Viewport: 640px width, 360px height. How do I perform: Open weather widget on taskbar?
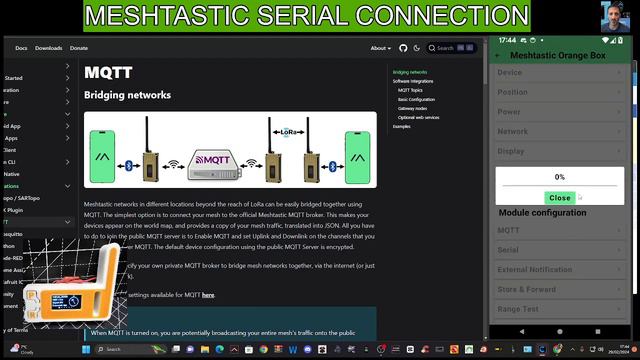coord(22,349)
